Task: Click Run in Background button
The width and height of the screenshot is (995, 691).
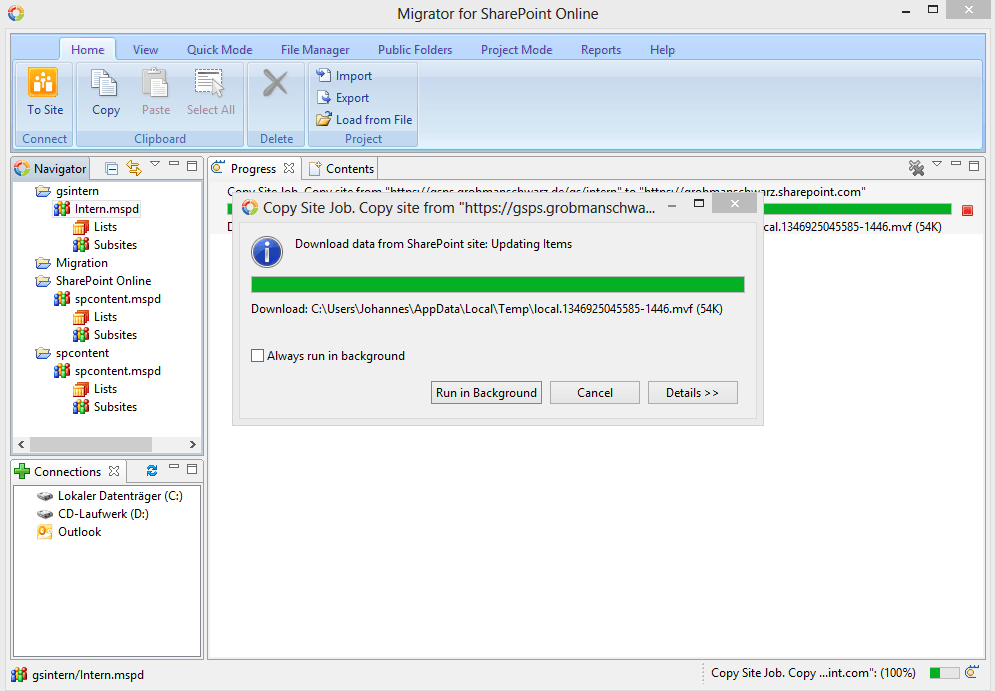Action: (x=486, y=393)
